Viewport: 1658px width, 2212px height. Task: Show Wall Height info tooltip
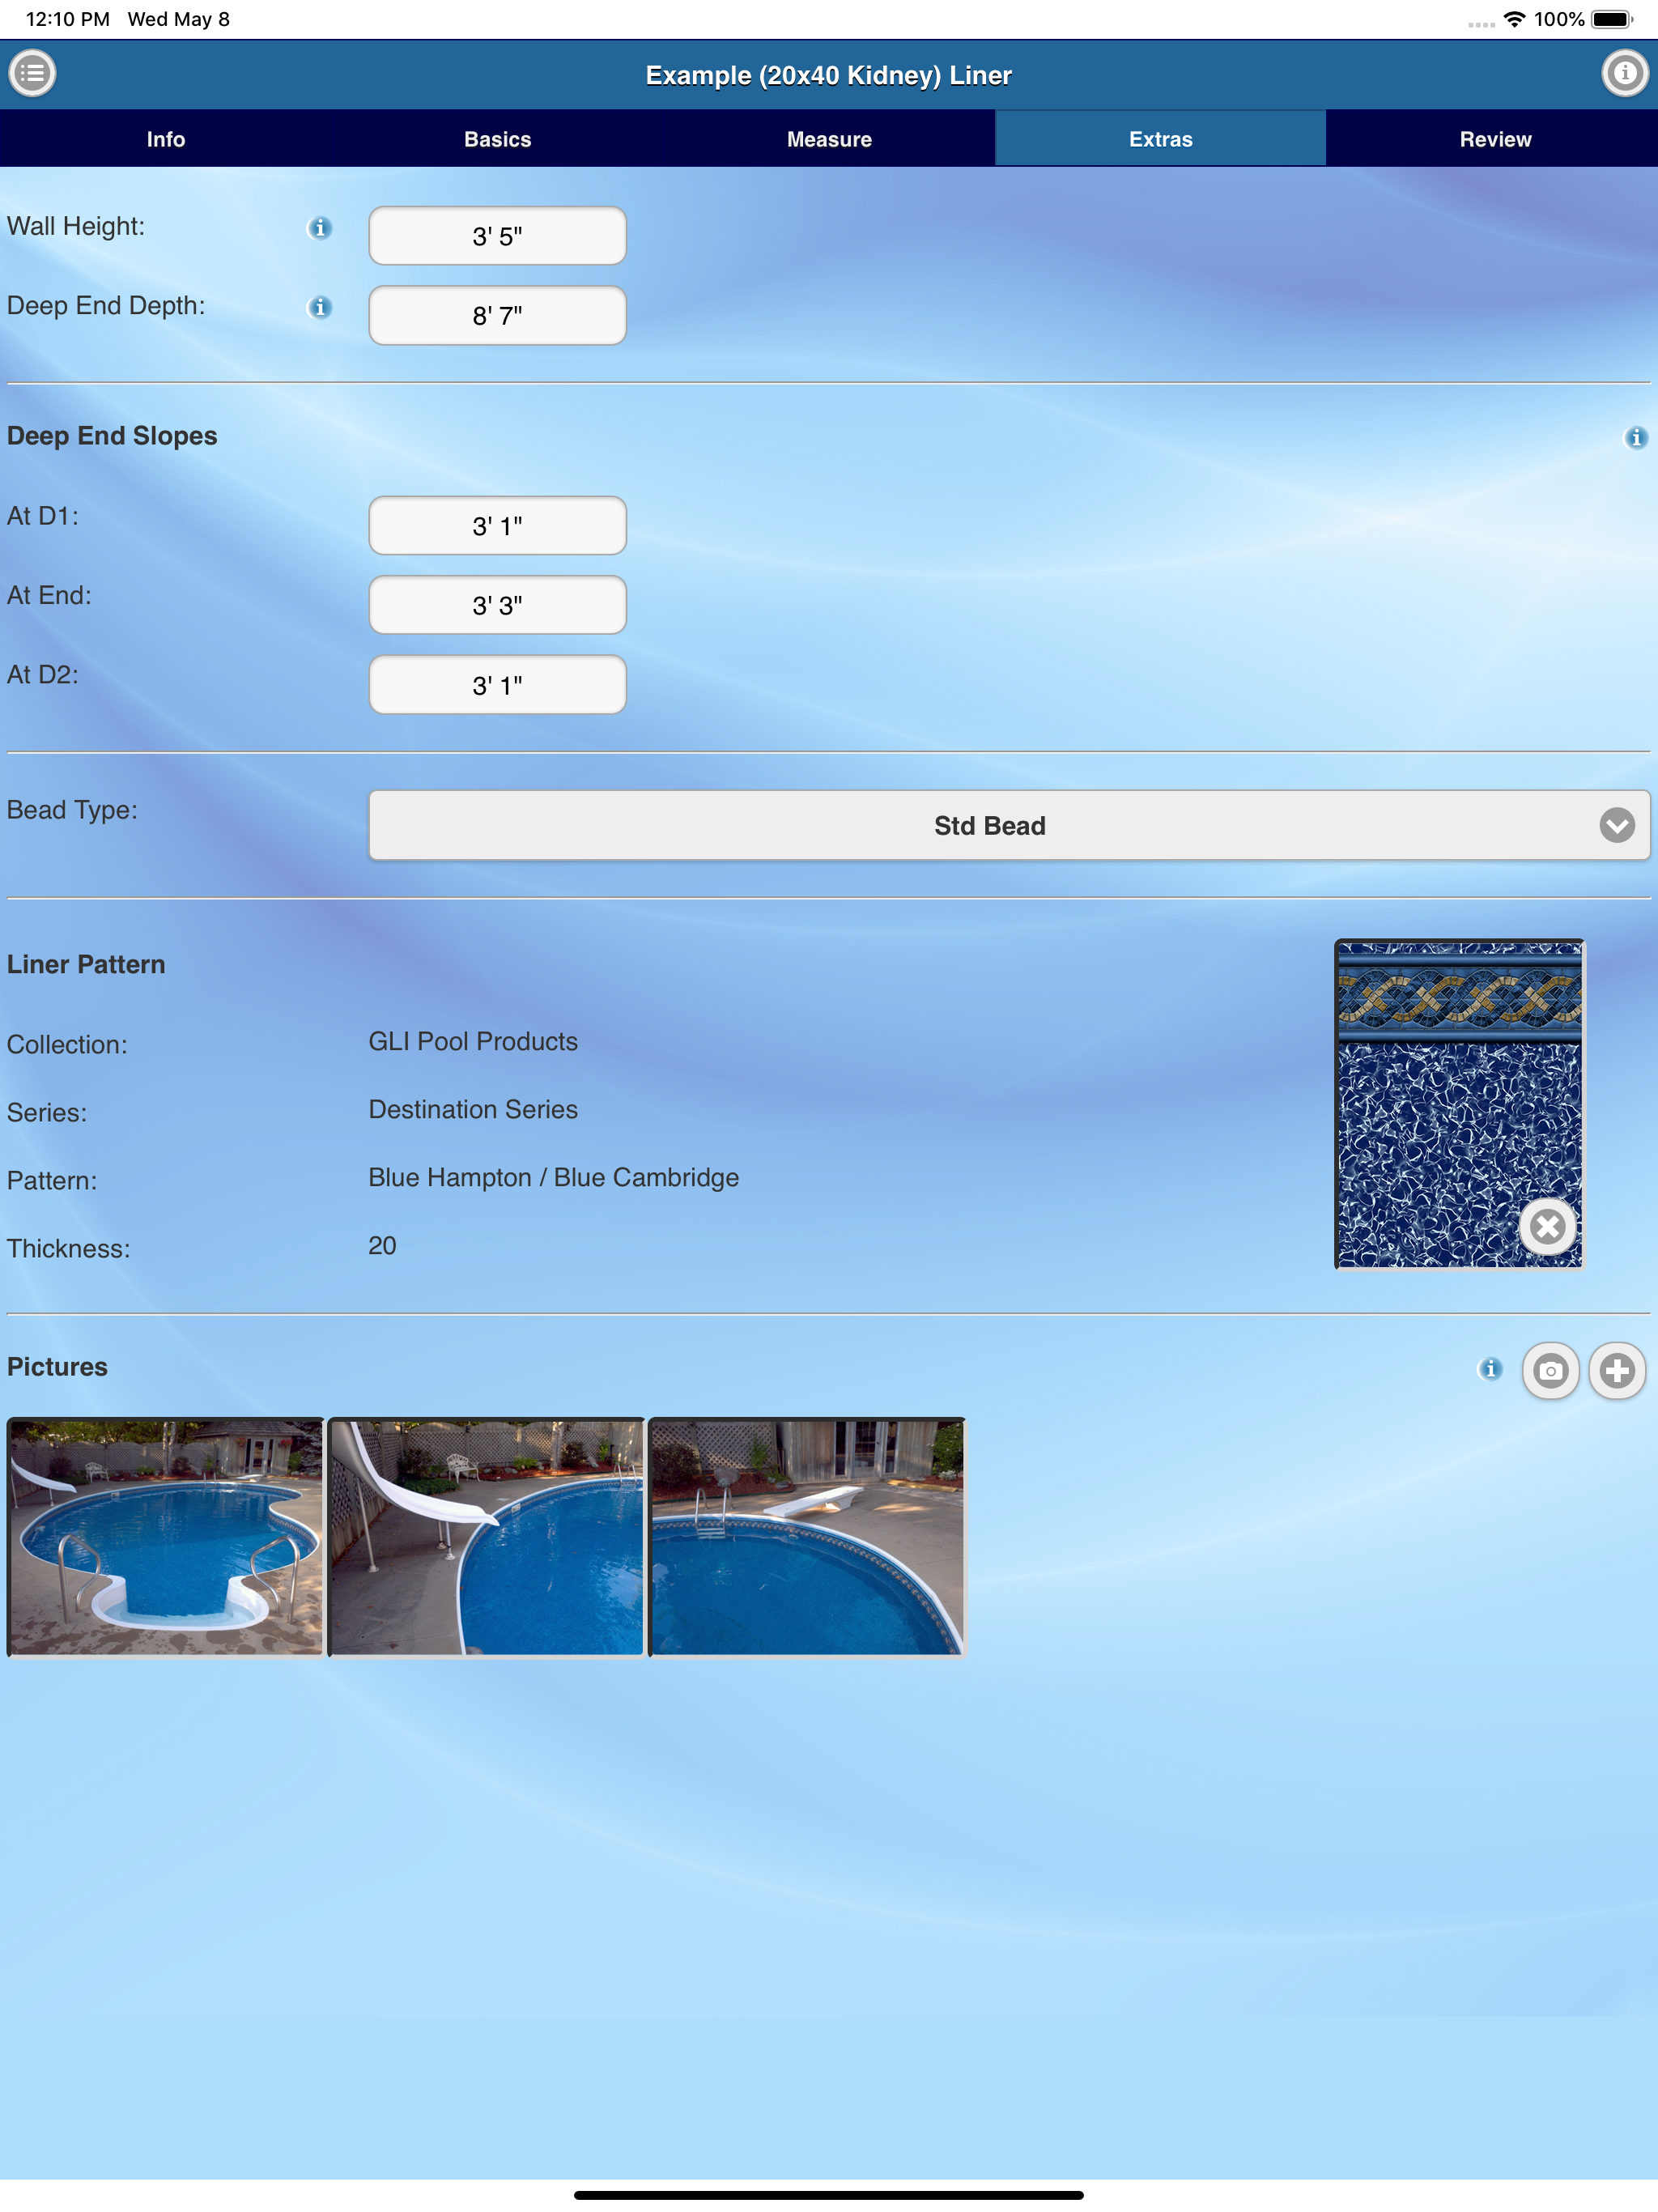[319, 228]
